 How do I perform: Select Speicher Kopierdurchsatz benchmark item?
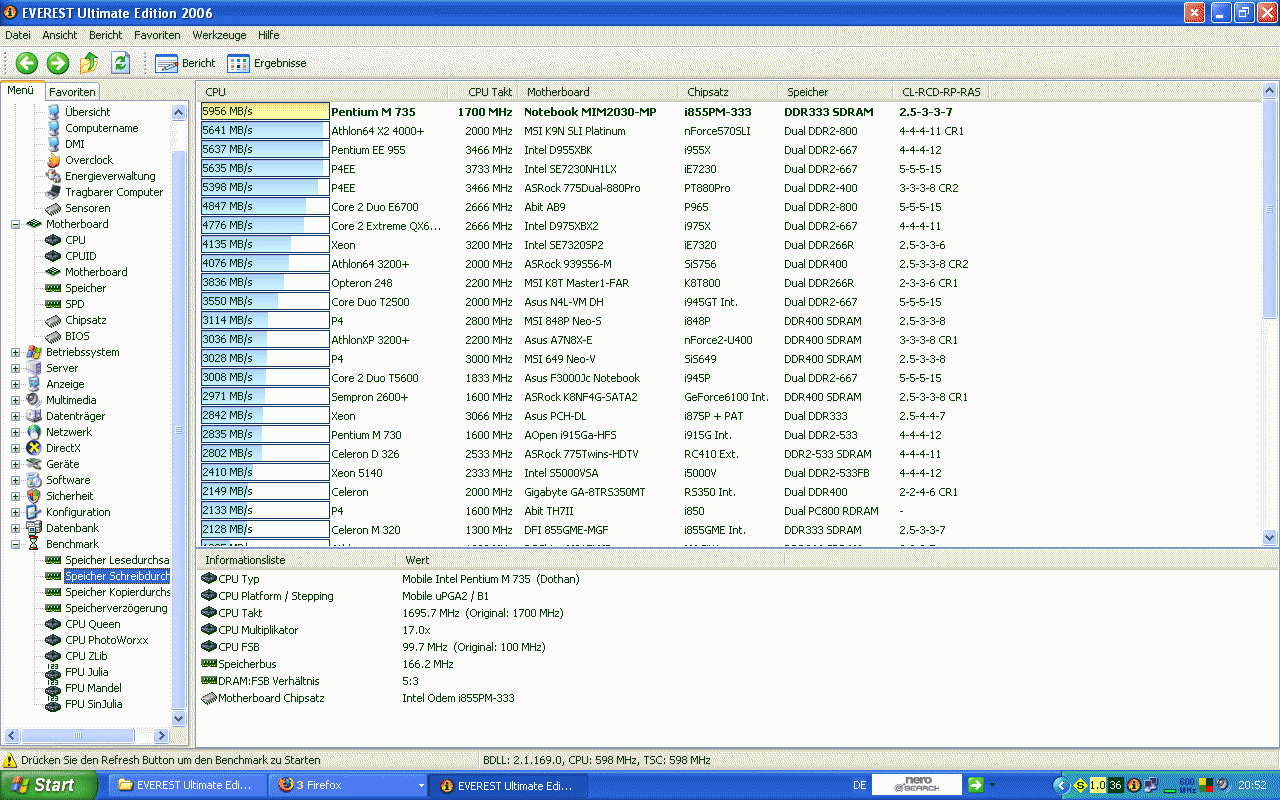(117, 592)
